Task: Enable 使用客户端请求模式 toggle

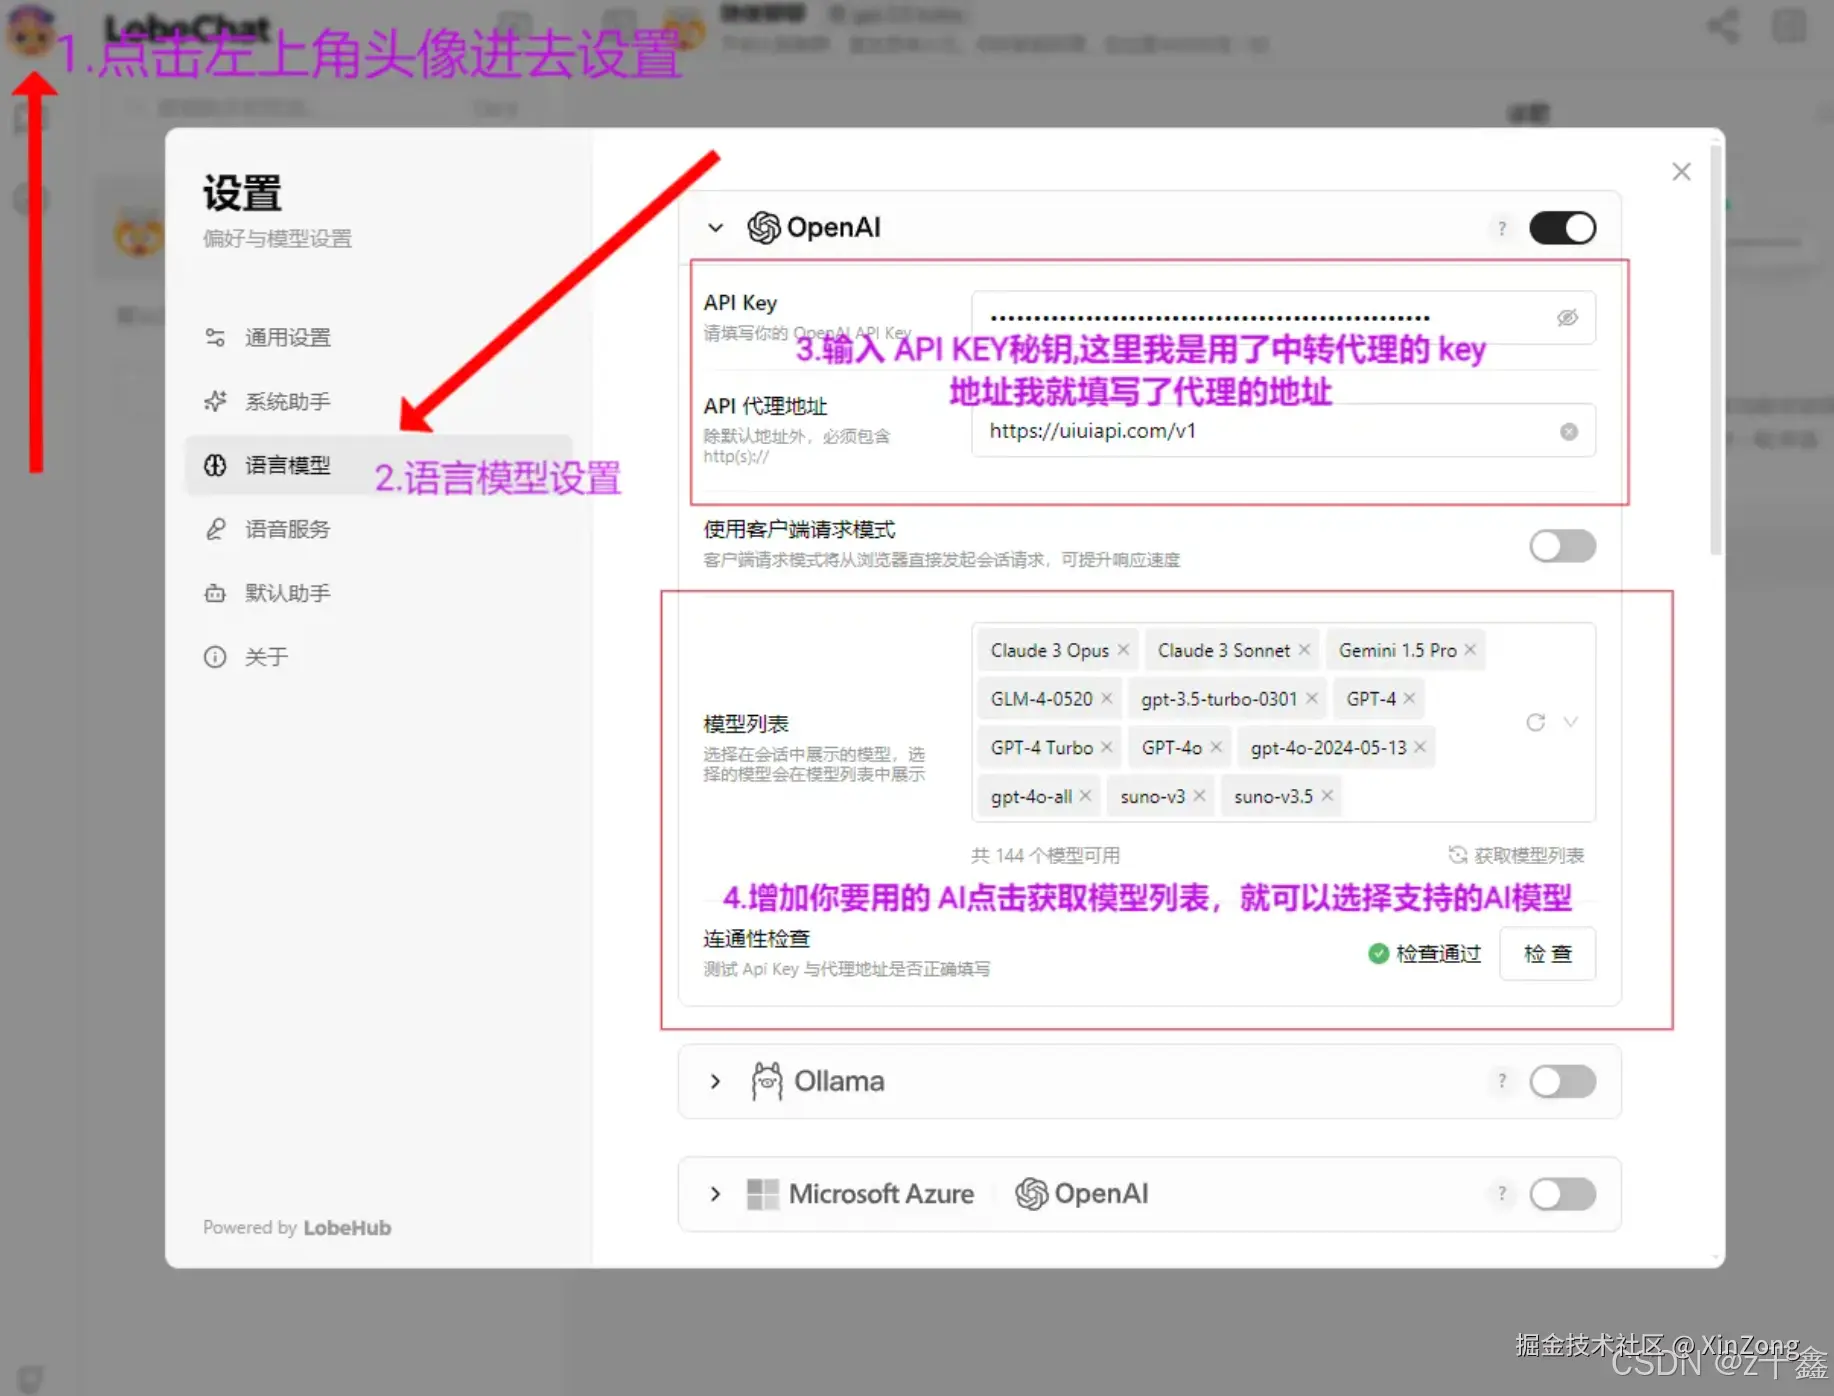Action: click(1562, 545)
